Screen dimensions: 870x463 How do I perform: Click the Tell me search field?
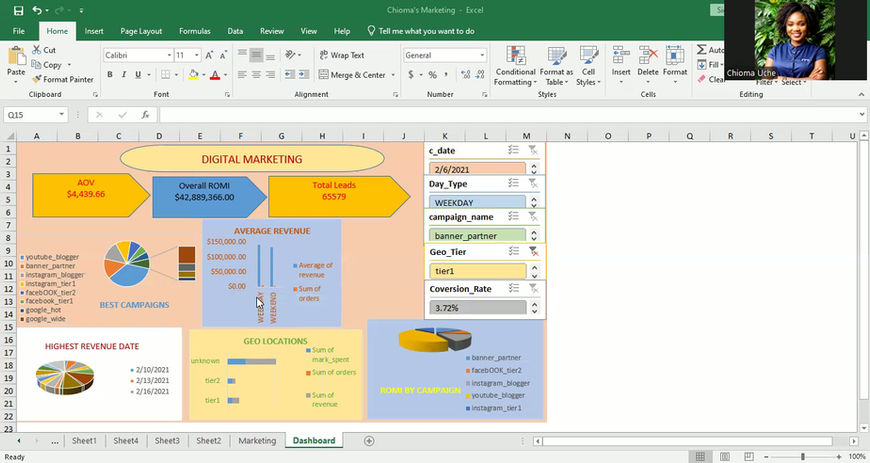(x=426, y=31)
